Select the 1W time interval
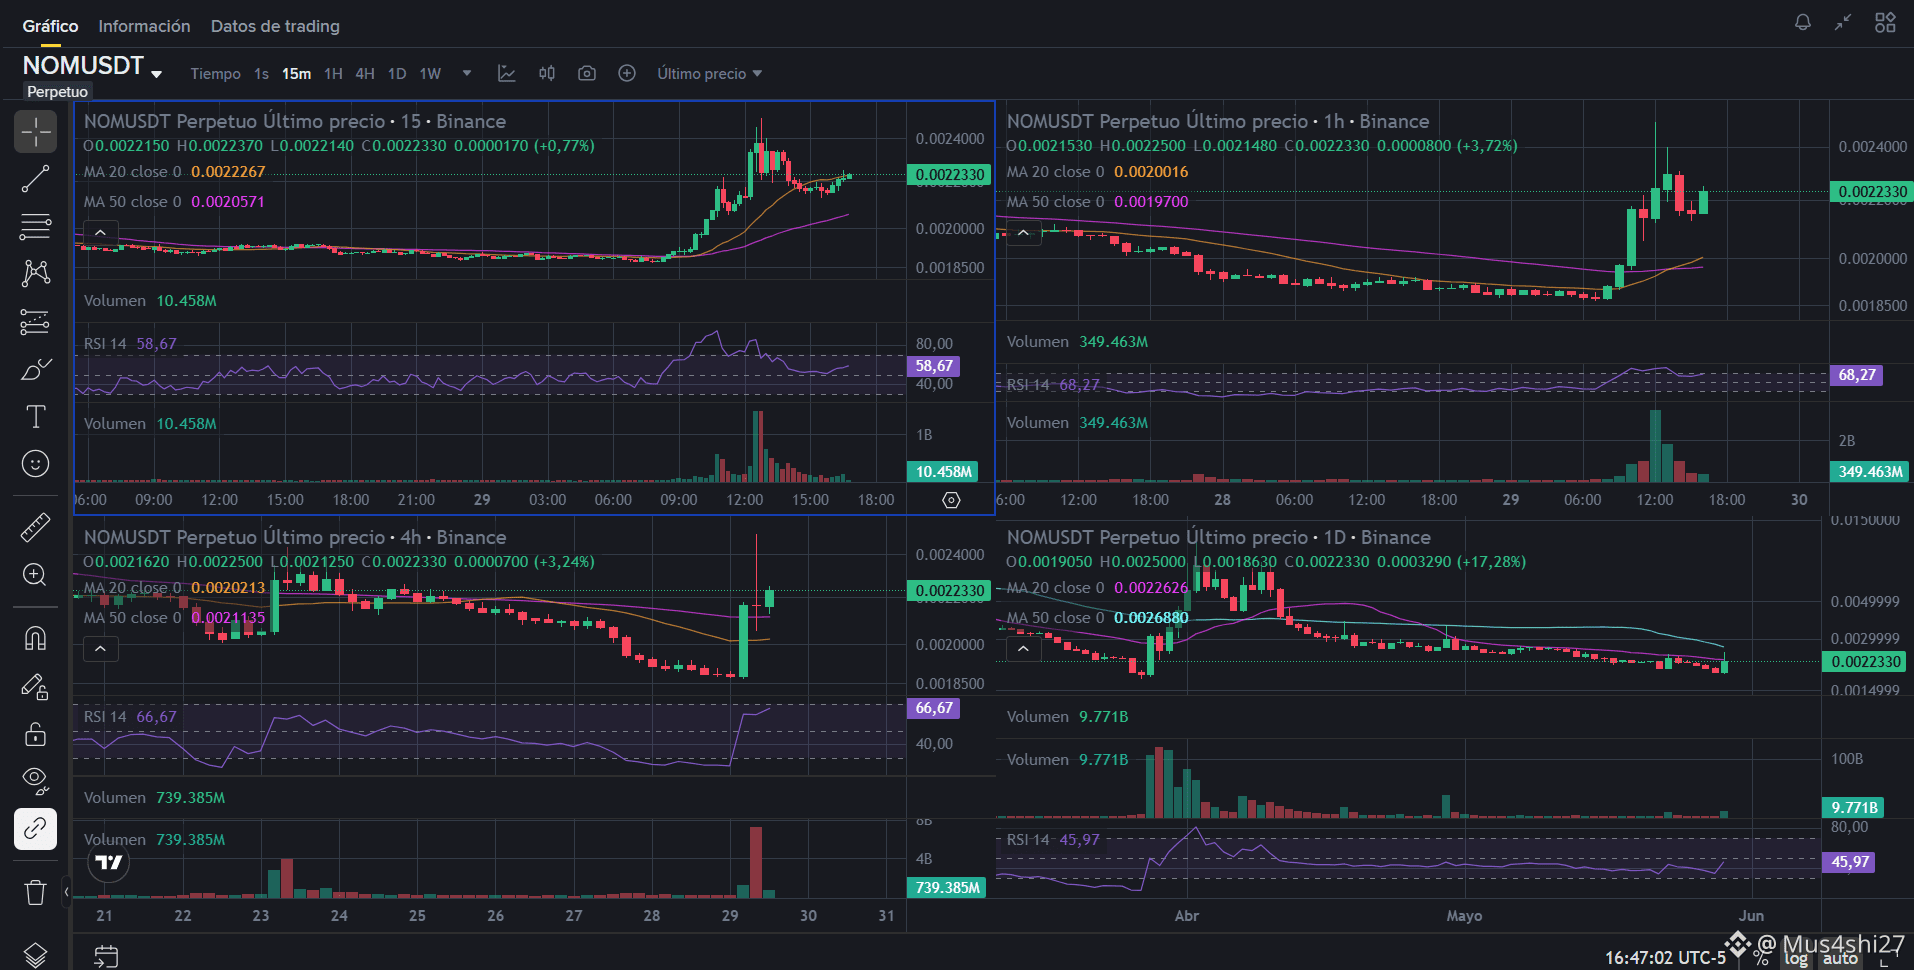1914x970 pixels. click(430, 74)
